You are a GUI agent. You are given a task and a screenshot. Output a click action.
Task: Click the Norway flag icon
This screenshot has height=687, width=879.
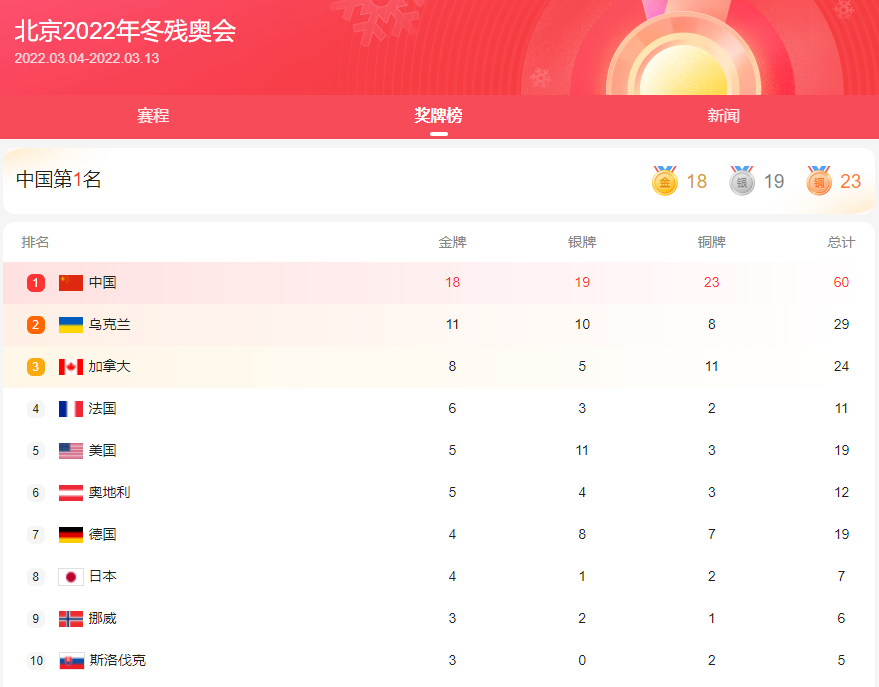(71, 619)
